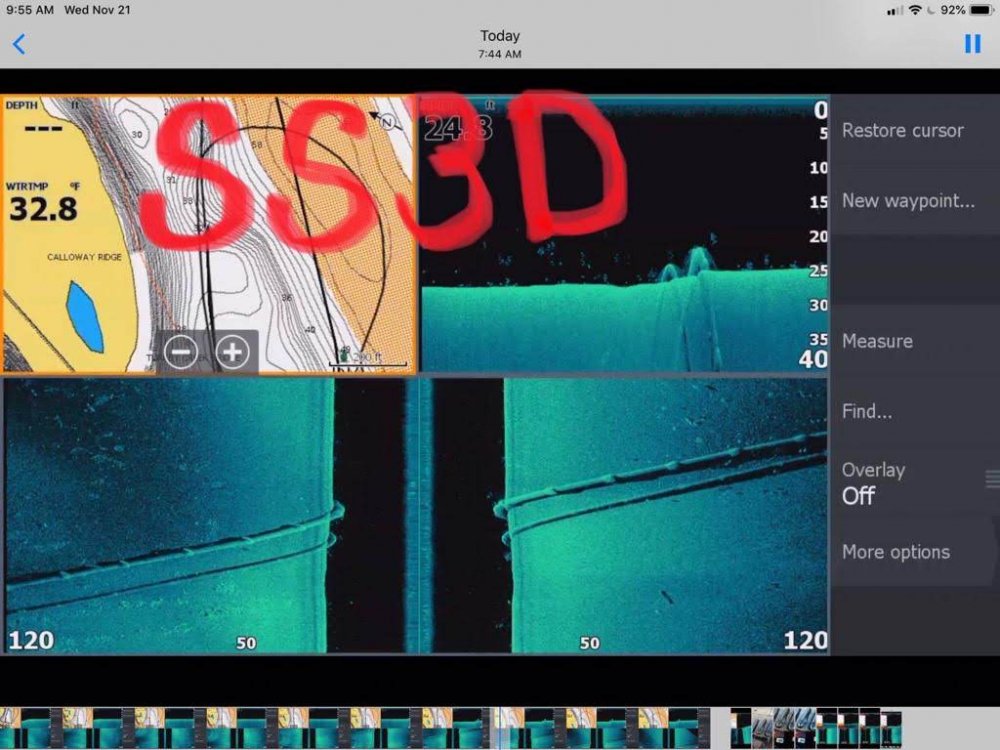Toggle the Overlay Off setting
Image resolution: width=1000 pixels, height=750 pixels.
click(x=873, y=483)
